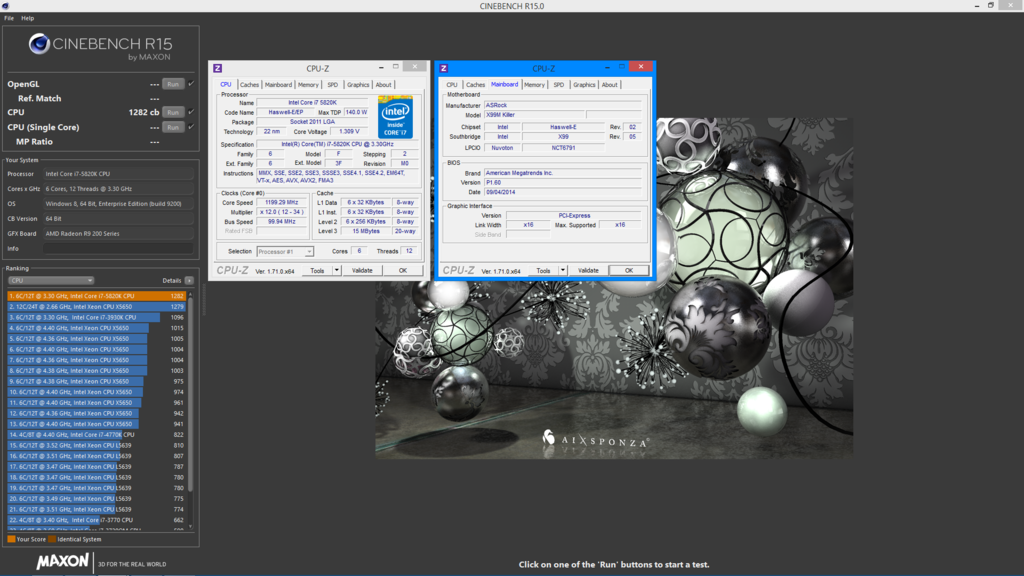1024x576 pixels.
Task: Click the orange Your Score legend swatch
Action: click(x=11, y=539)
